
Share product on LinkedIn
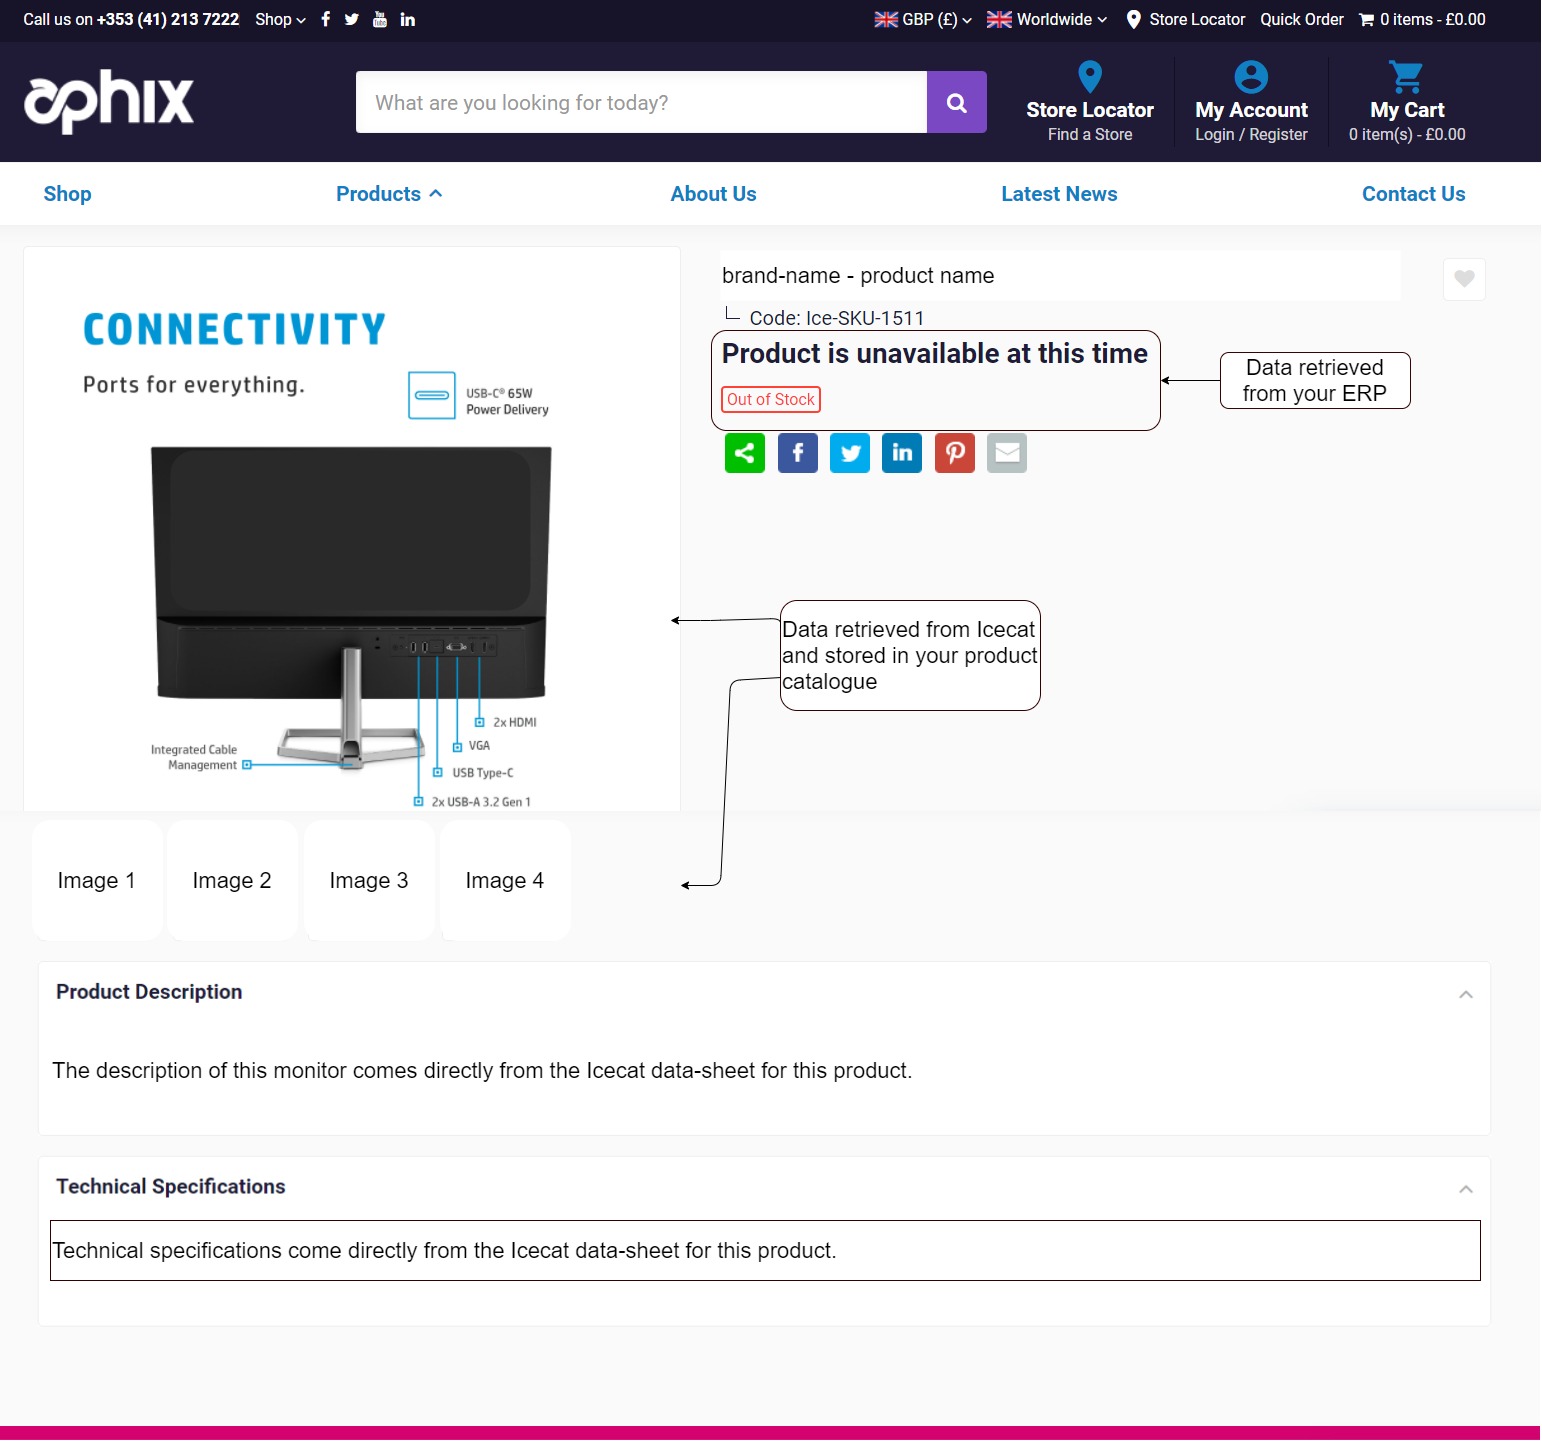tap(902, 453)
